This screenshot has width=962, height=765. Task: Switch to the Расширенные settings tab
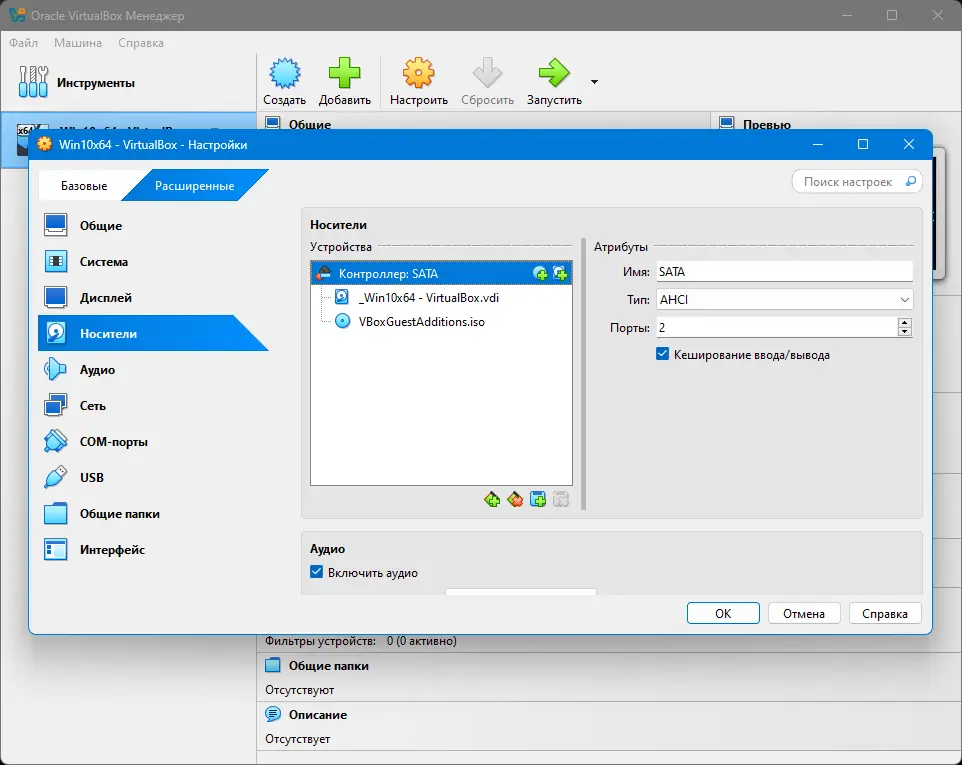(194, 185)
